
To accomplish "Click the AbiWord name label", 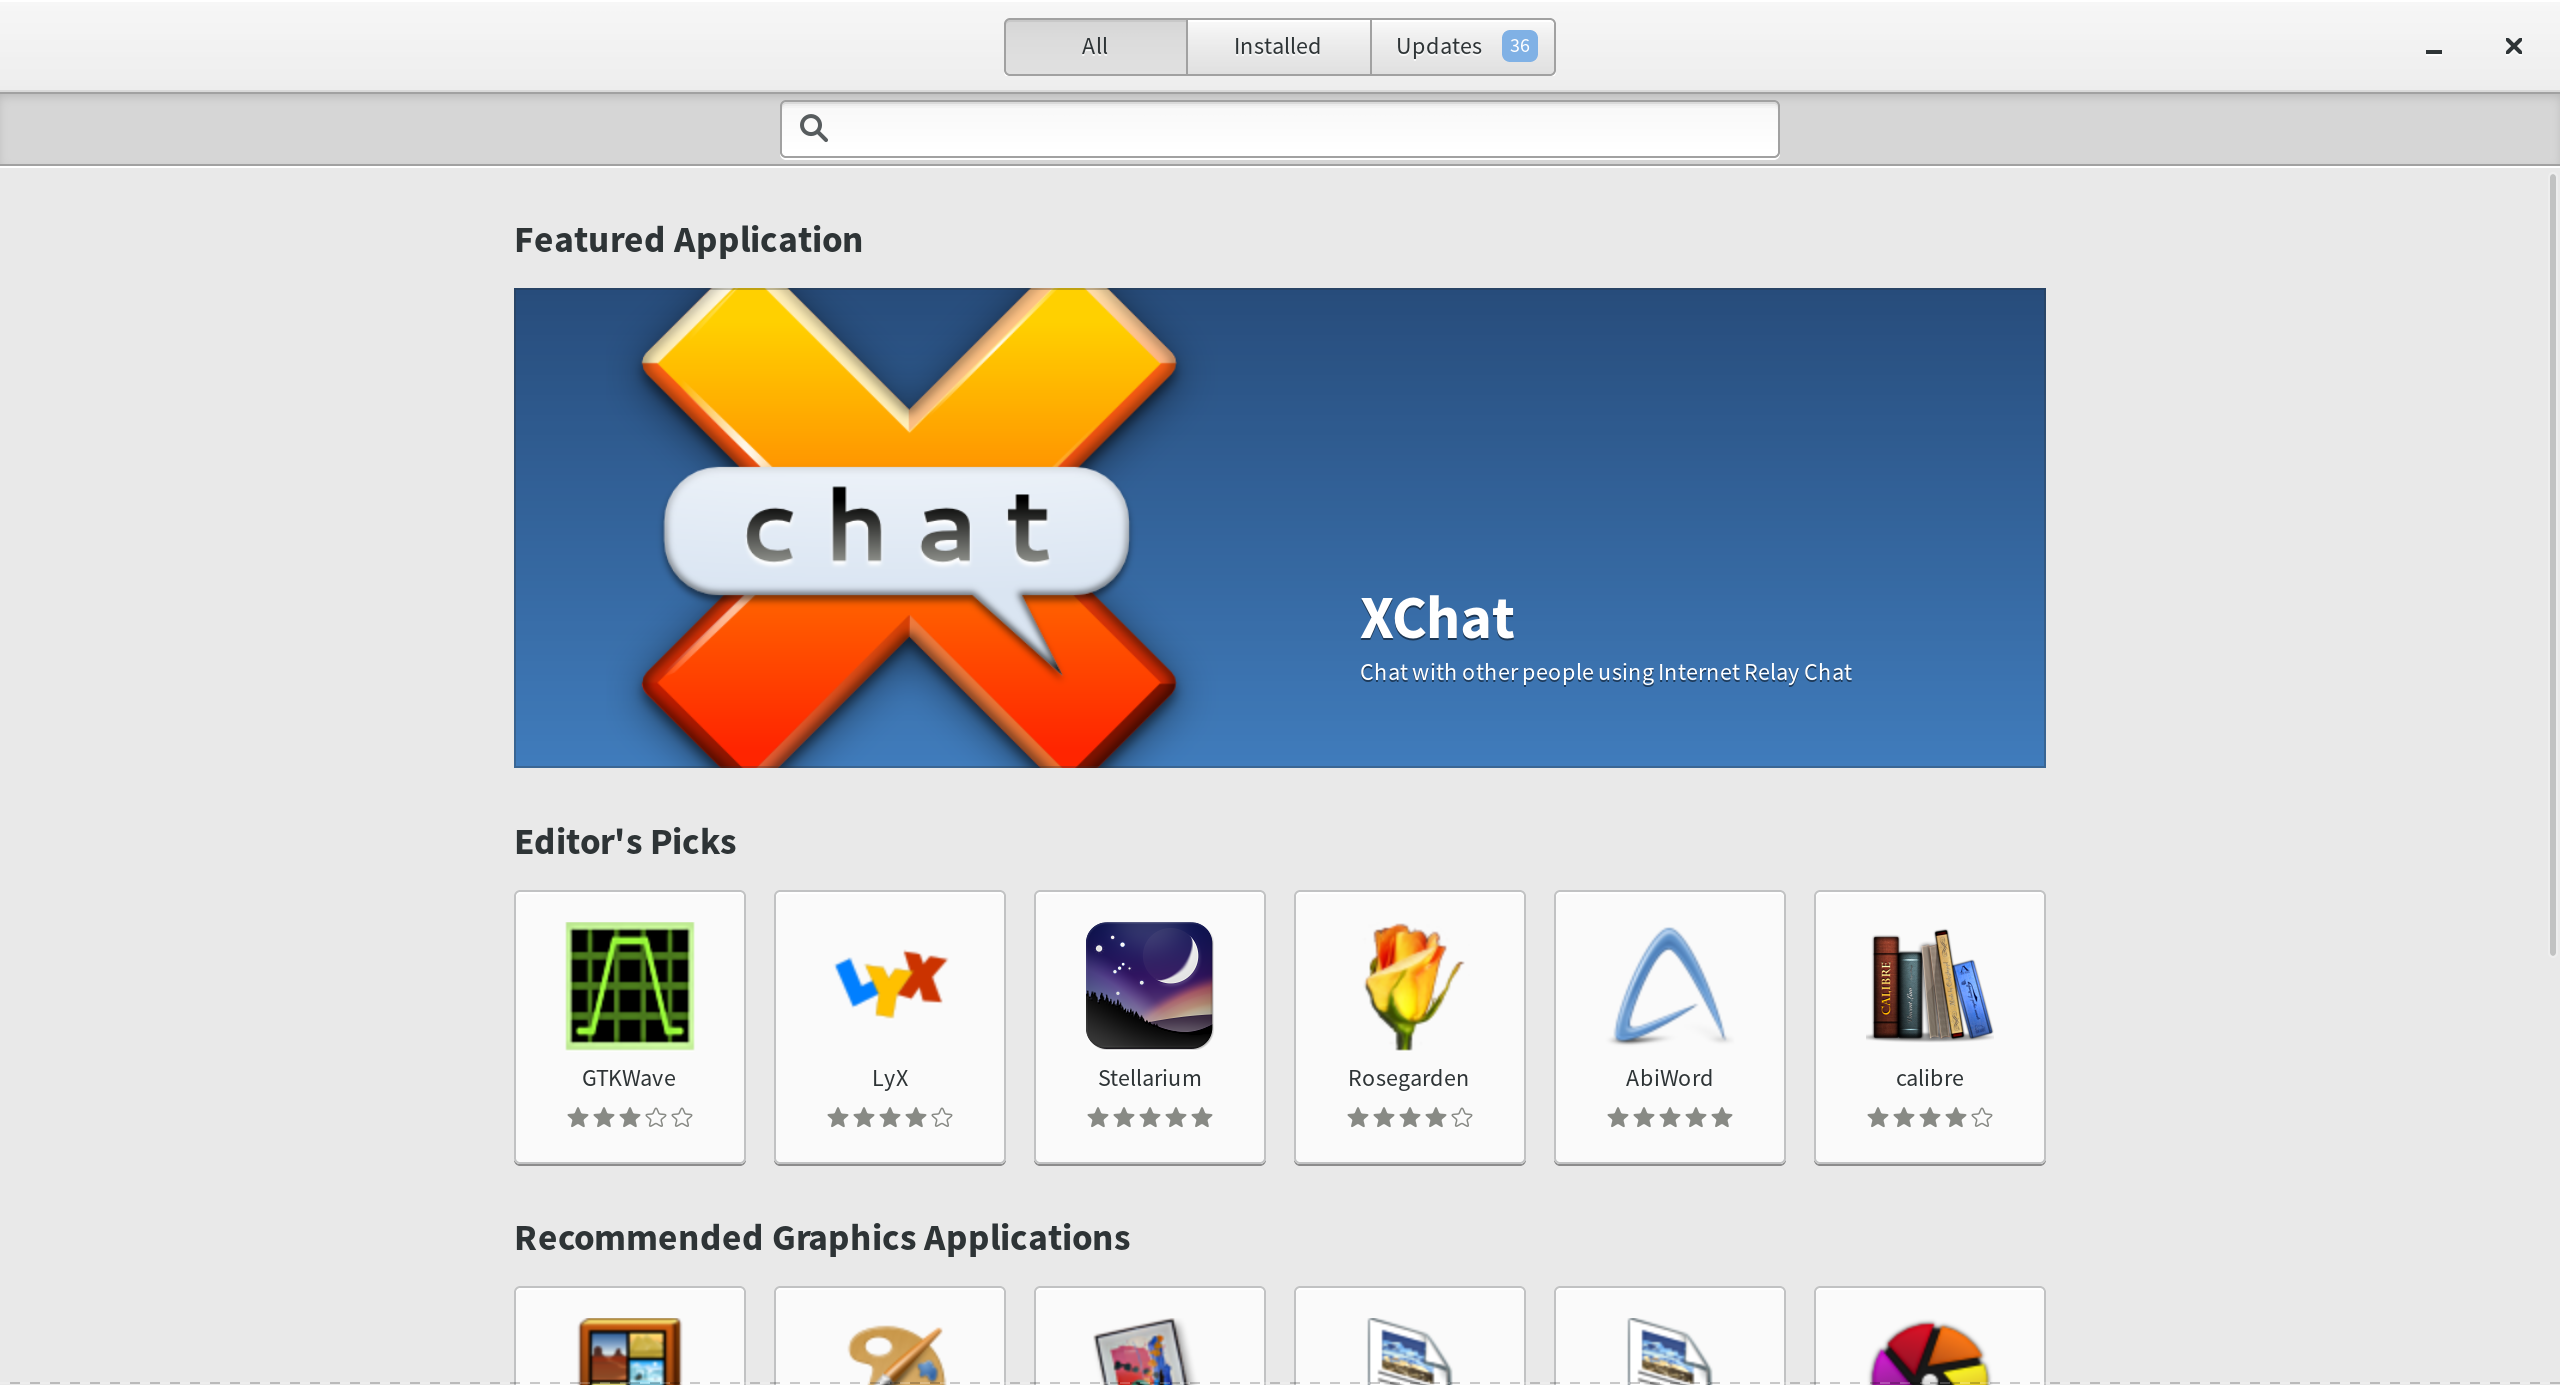I will coord(1669,1078).
